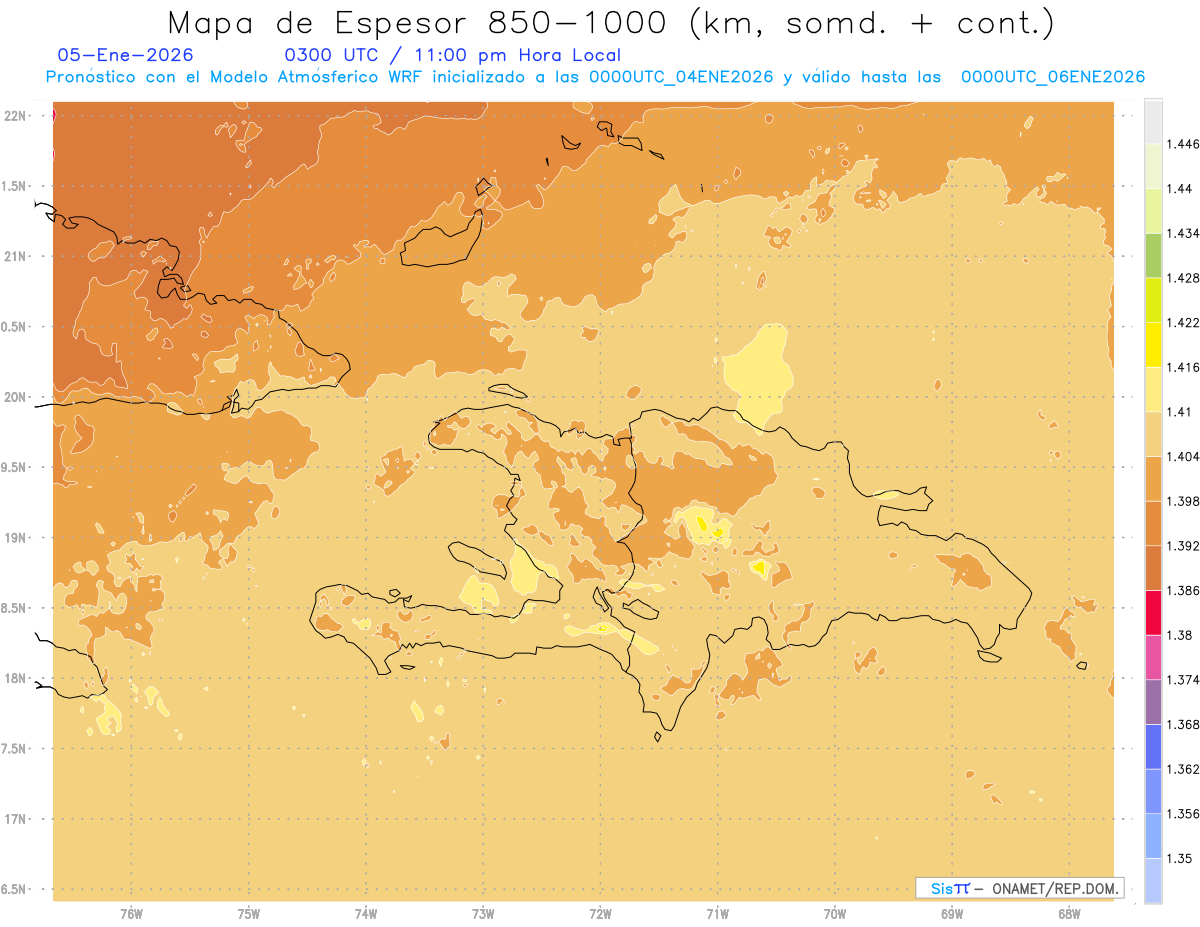Select the date text '05-Ene-2026'
Image resolution: width=1200 pixels, height=927 pixels.
coord(126,55)
